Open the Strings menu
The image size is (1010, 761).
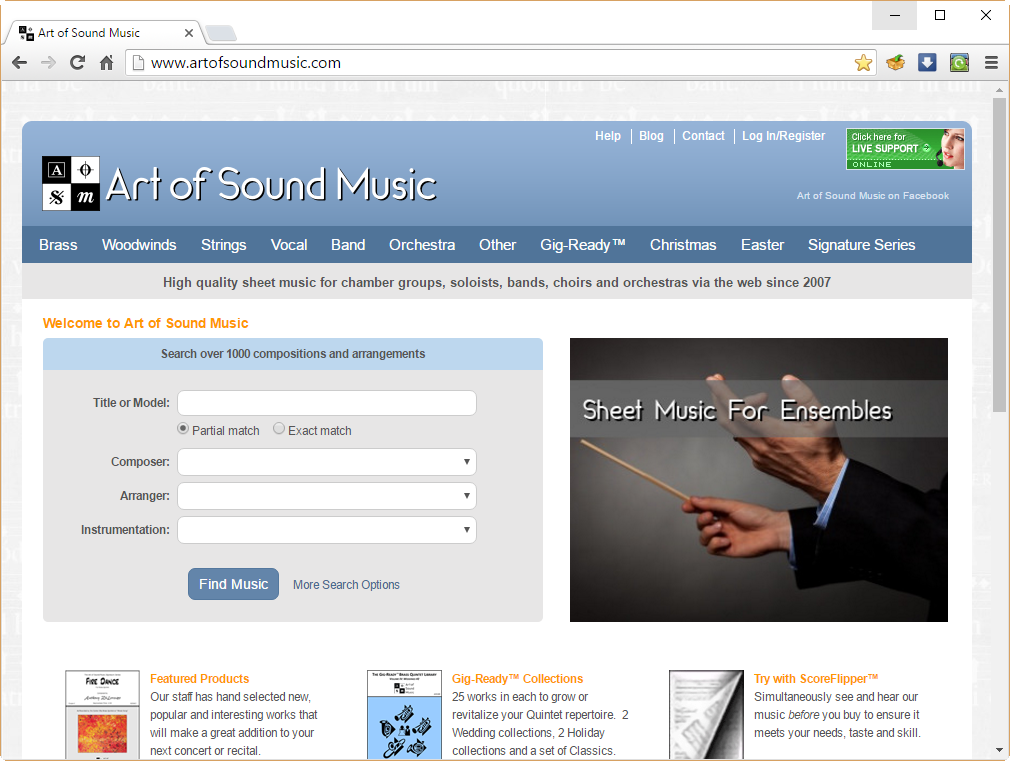[x=224, y=245]
